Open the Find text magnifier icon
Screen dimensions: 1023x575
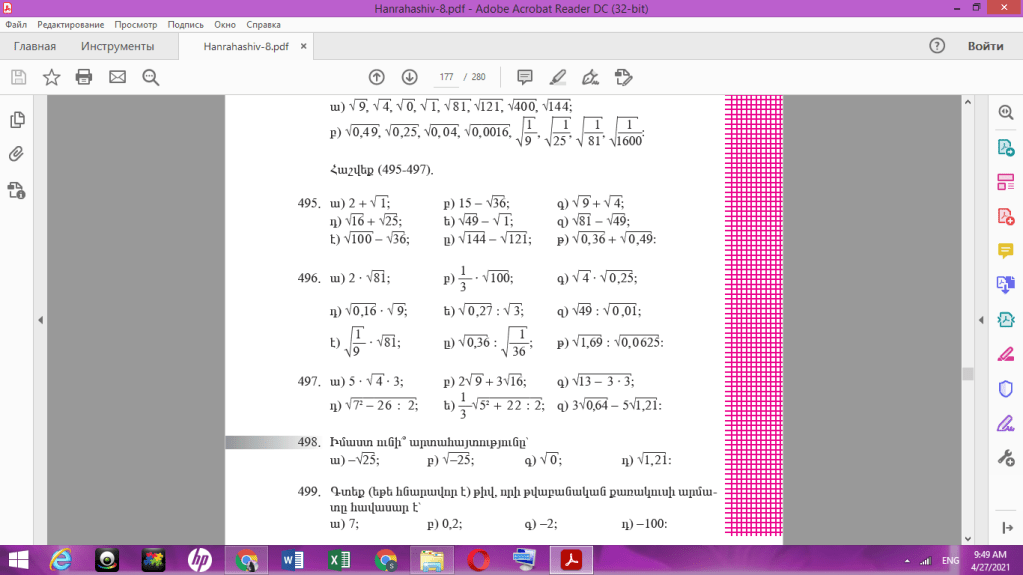[x=151, y=77]
